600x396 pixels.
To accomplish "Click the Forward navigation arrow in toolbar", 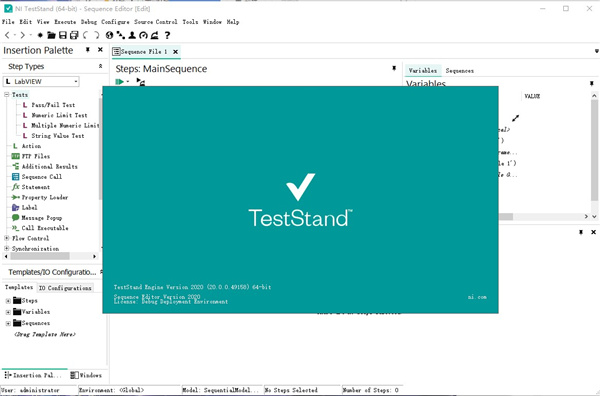I will [x=22, y=35].
